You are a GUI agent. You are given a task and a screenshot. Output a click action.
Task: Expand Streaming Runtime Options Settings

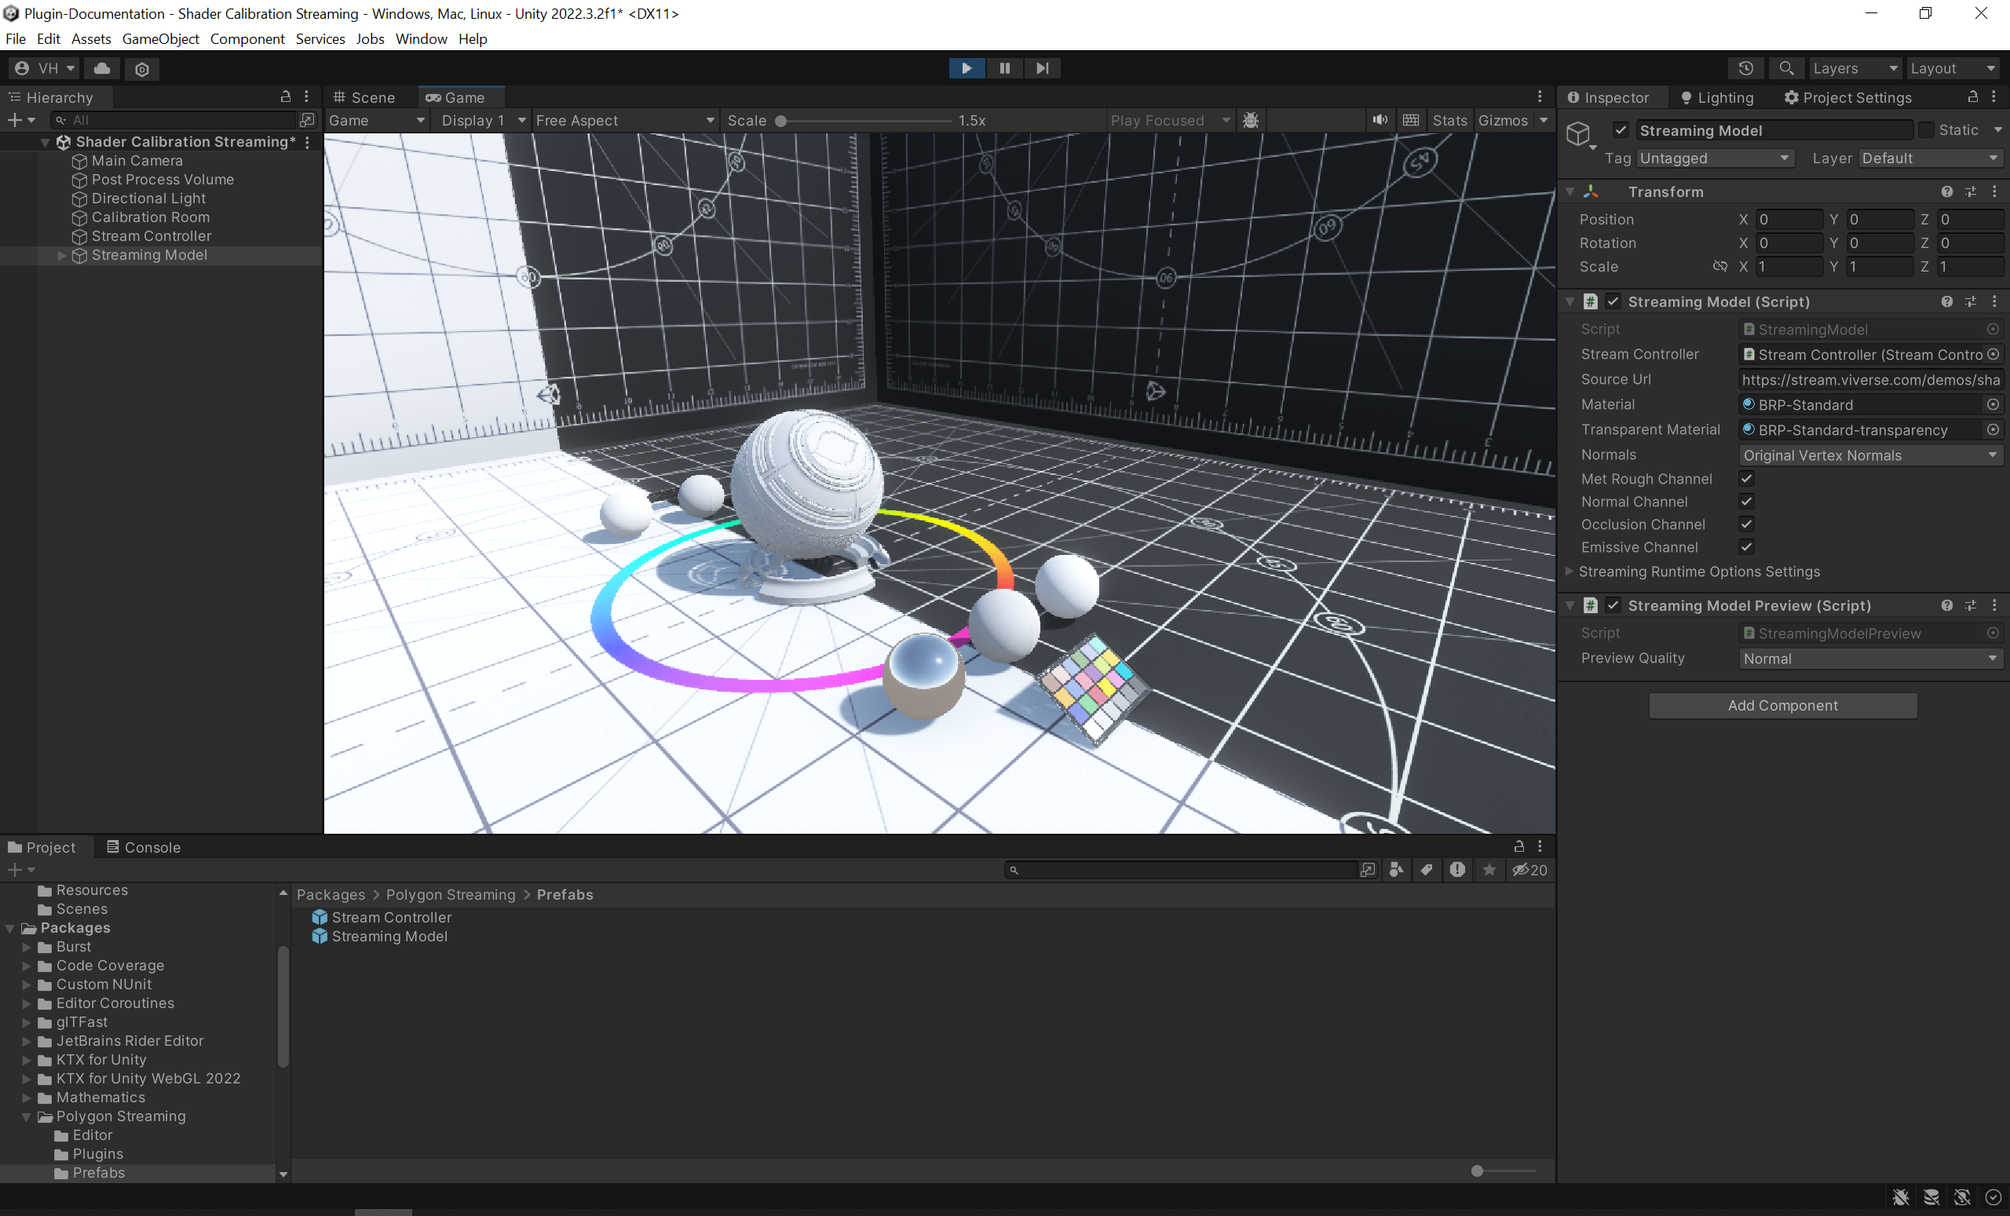1570,571
